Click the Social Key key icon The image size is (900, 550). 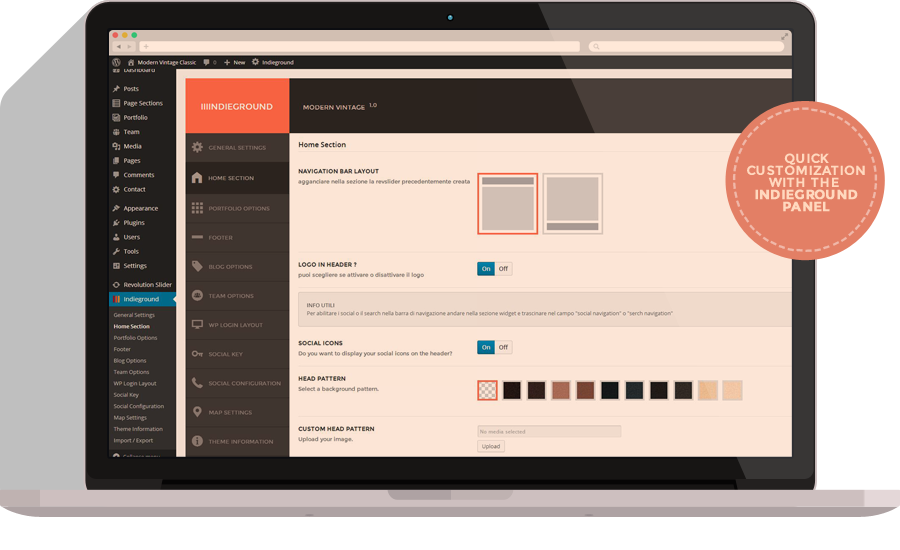[197, 354]
